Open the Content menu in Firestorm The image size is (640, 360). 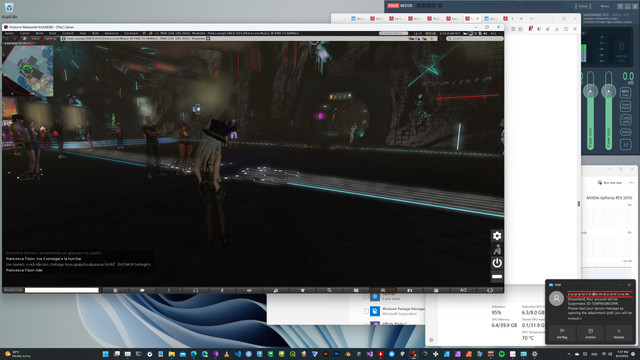point(68,33)
